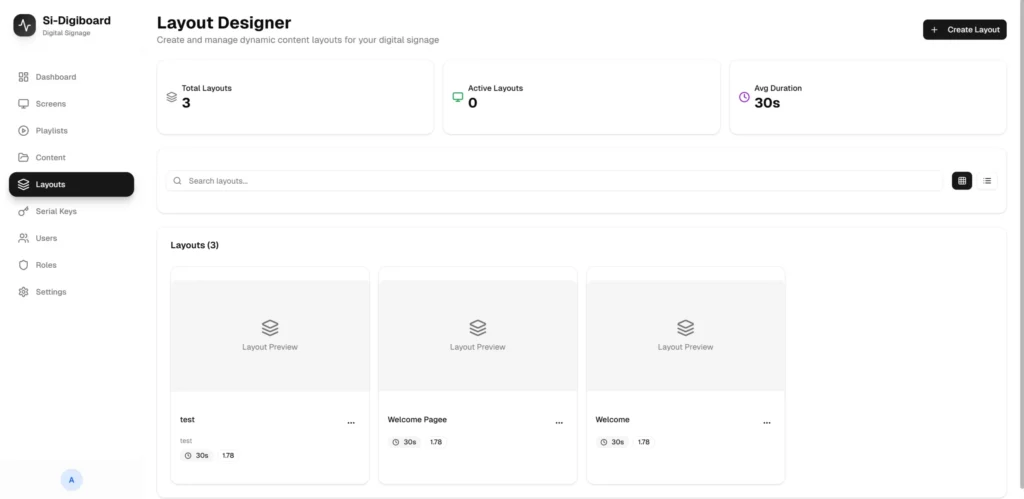Viewport: 1024px width, 499px height.
Task: Click the Welcome Pagee layout title
Action: (417, 420)
